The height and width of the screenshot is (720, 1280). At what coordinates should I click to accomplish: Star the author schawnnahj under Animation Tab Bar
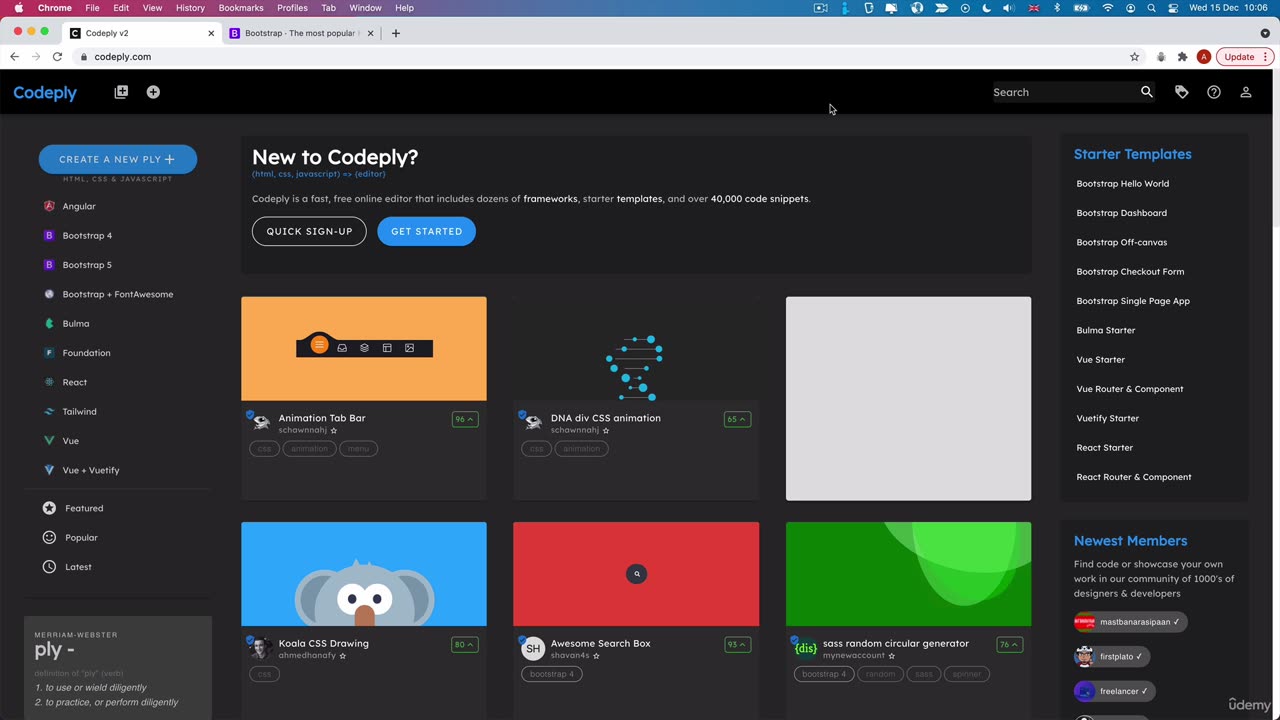click(334, 431)
